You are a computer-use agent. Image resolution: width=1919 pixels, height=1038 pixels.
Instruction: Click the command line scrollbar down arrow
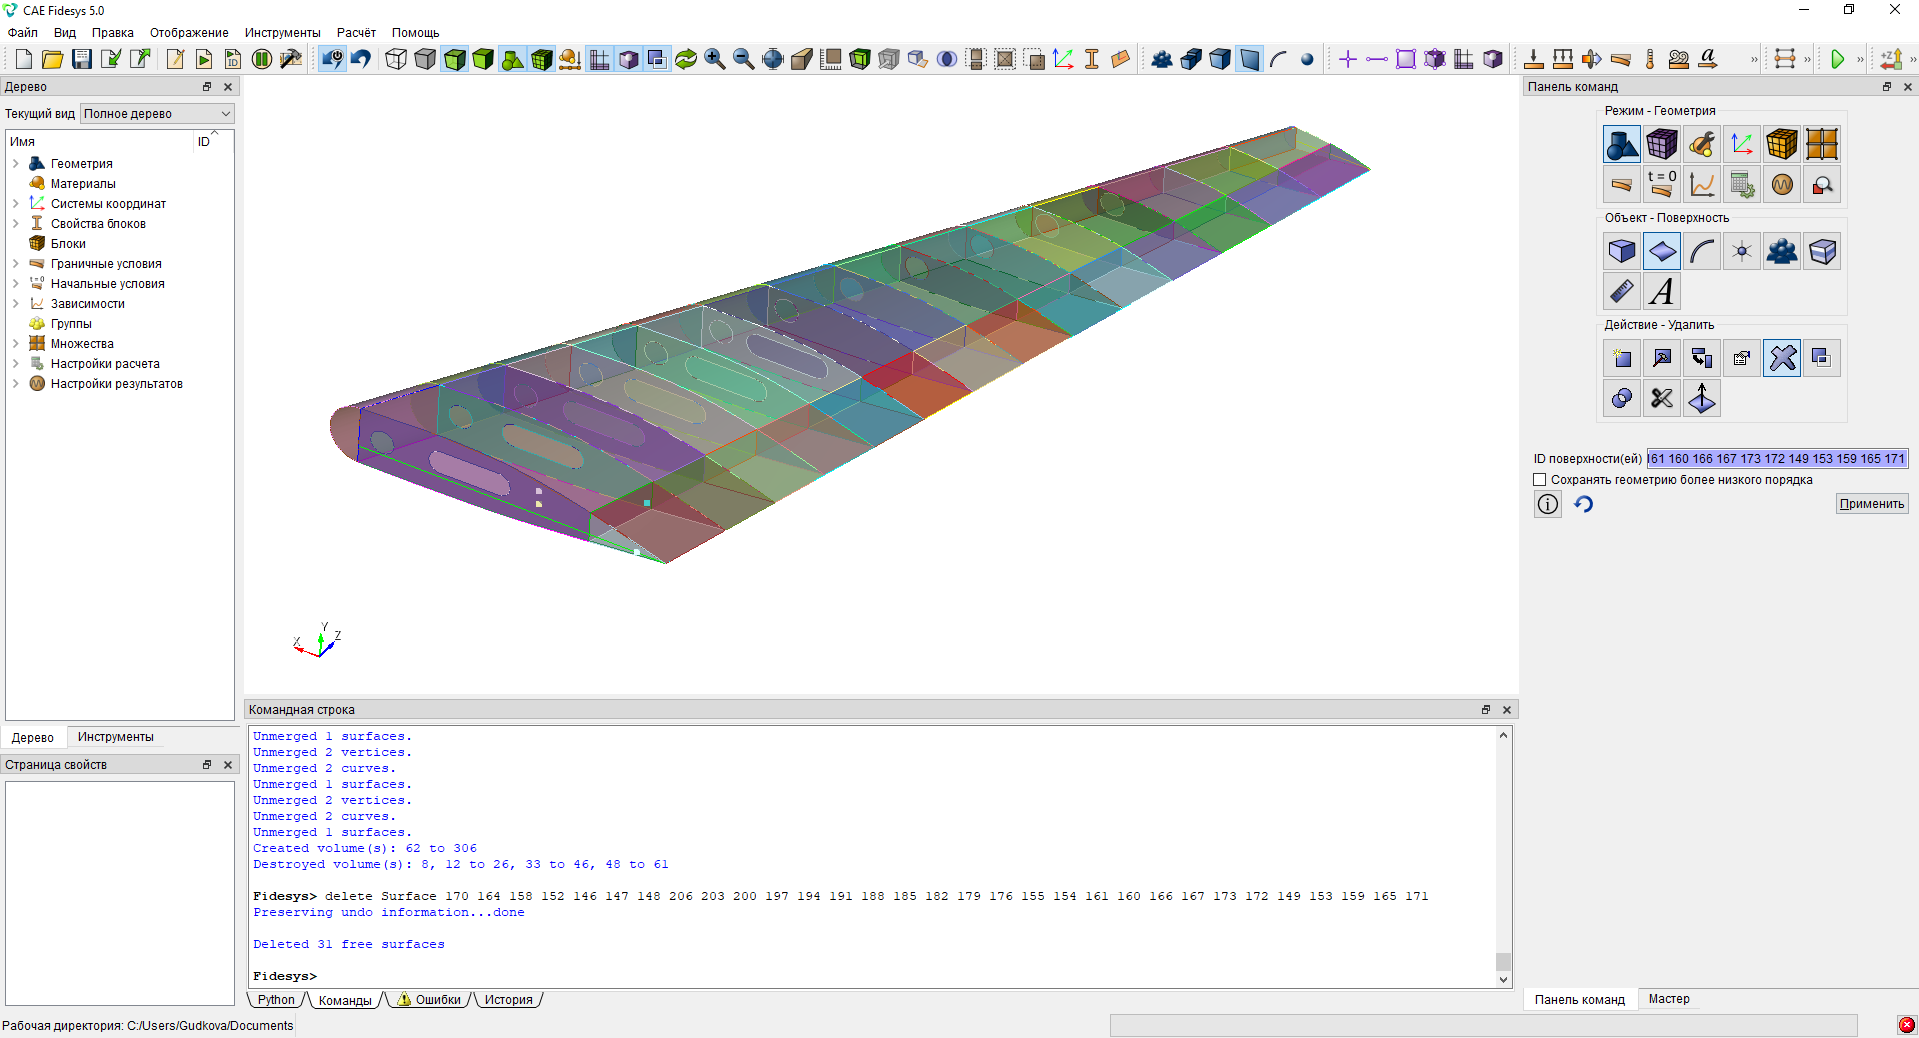[1503, 980]
